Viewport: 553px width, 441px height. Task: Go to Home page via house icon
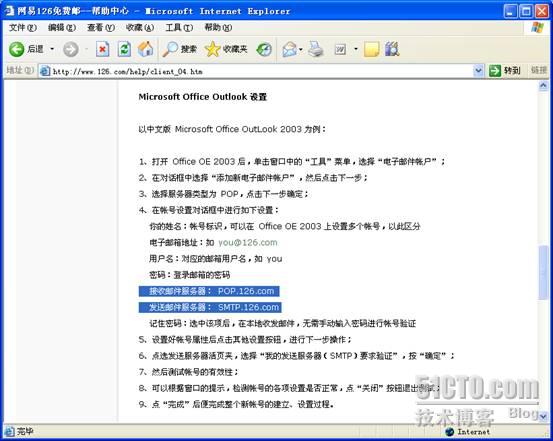coord(146,49)
